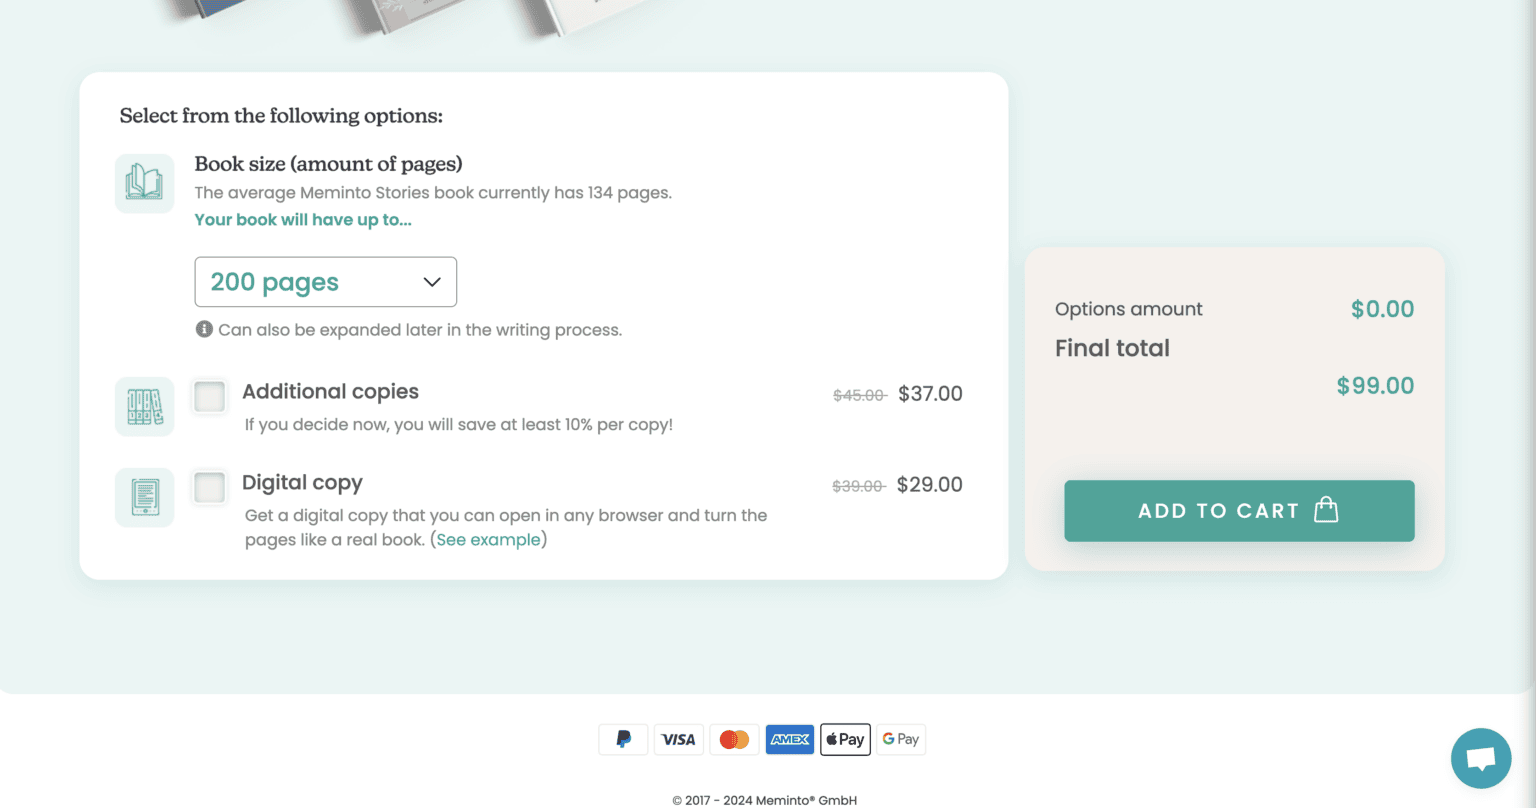The width and height of the screenshot is (1536, 808).
Task: Open the See example link
Action: tap(488, 540)
